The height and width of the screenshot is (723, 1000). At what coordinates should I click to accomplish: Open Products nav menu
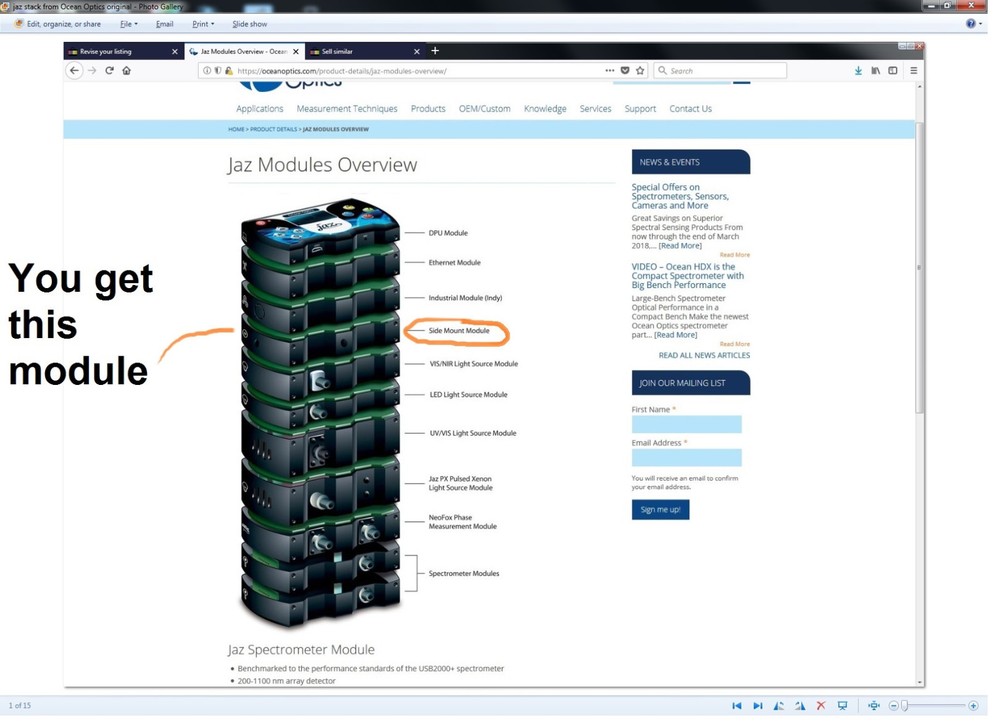click(428, 109)
